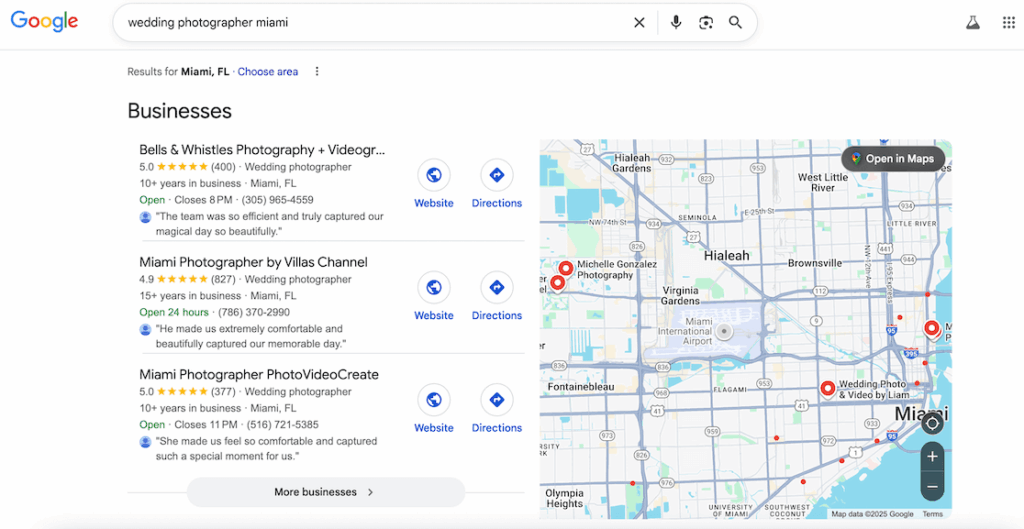The width and height of the screenshot is (1024, 529).
Task: Get Directions icon for Bells & Whistles
Action: coord(497,175)
